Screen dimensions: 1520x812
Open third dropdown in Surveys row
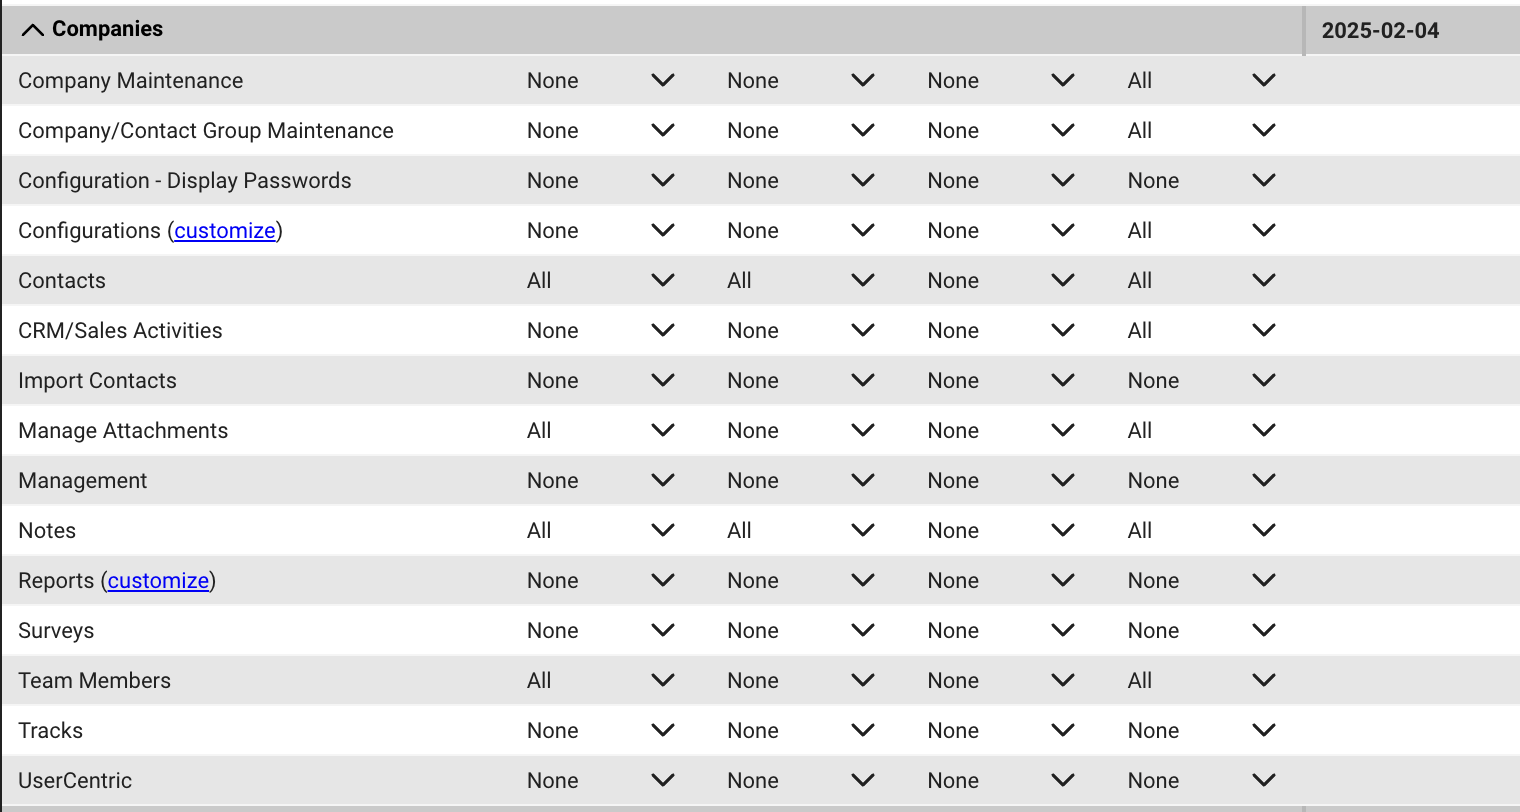pyautogui.click(x=1000, y=631)
